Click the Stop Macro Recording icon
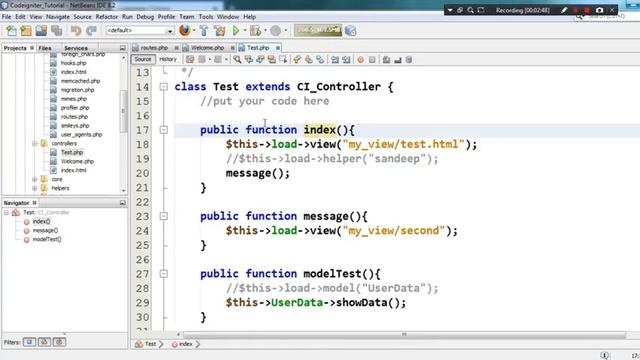 click(x=372, y=60)
